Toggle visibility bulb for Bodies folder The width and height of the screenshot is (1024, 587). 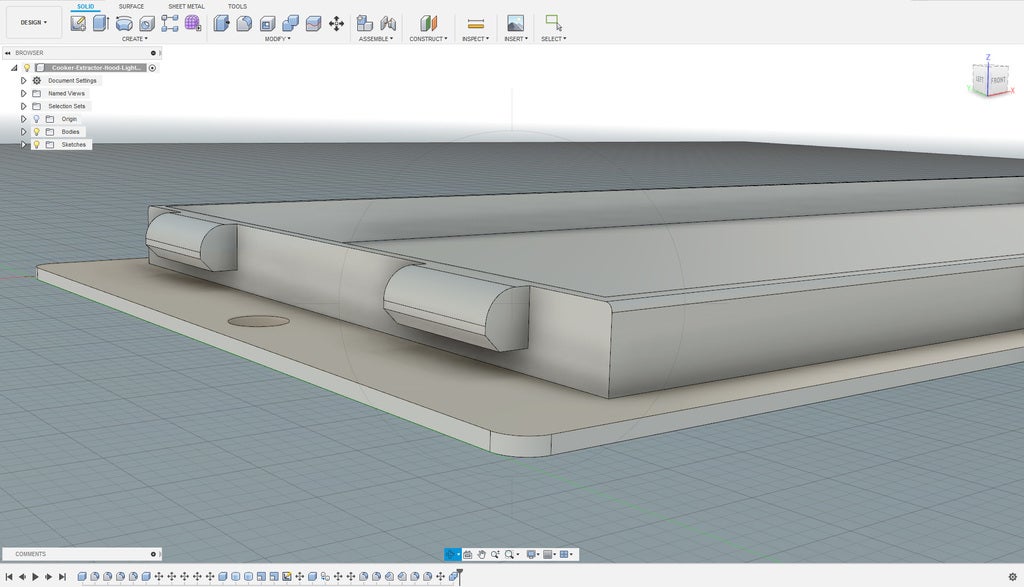click(36, 132)
